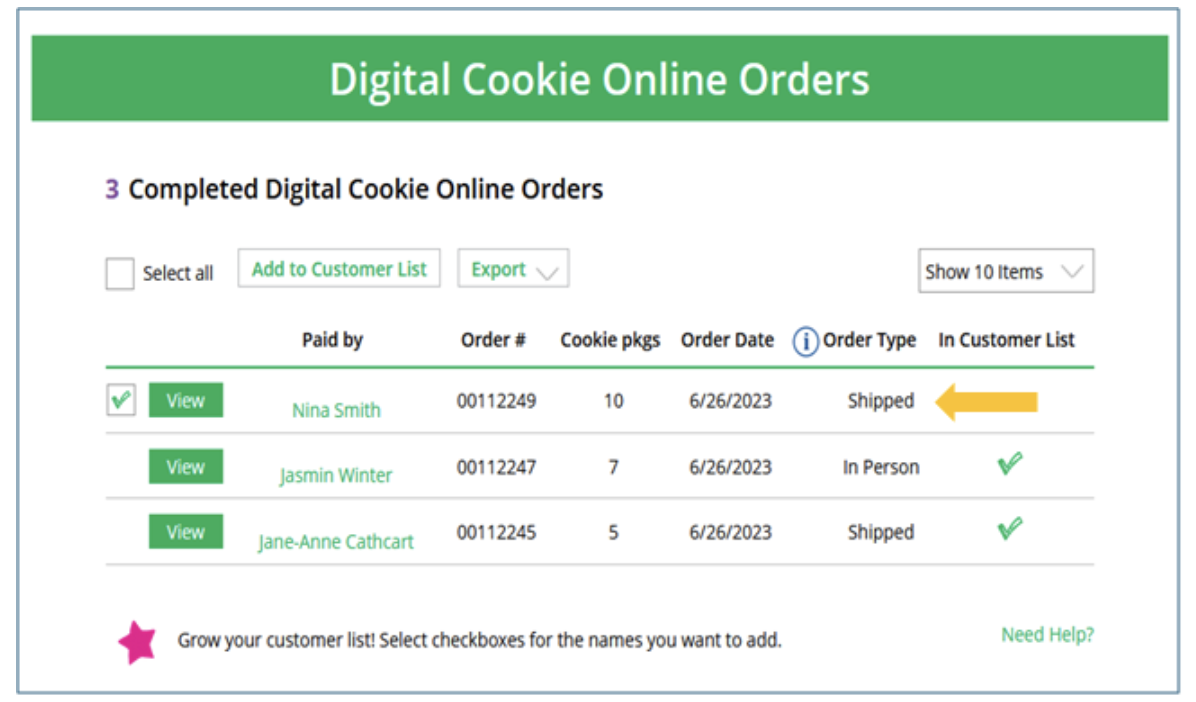
Task: Expand the Show 10 Items dropdown
Action: coord(1005,271)
